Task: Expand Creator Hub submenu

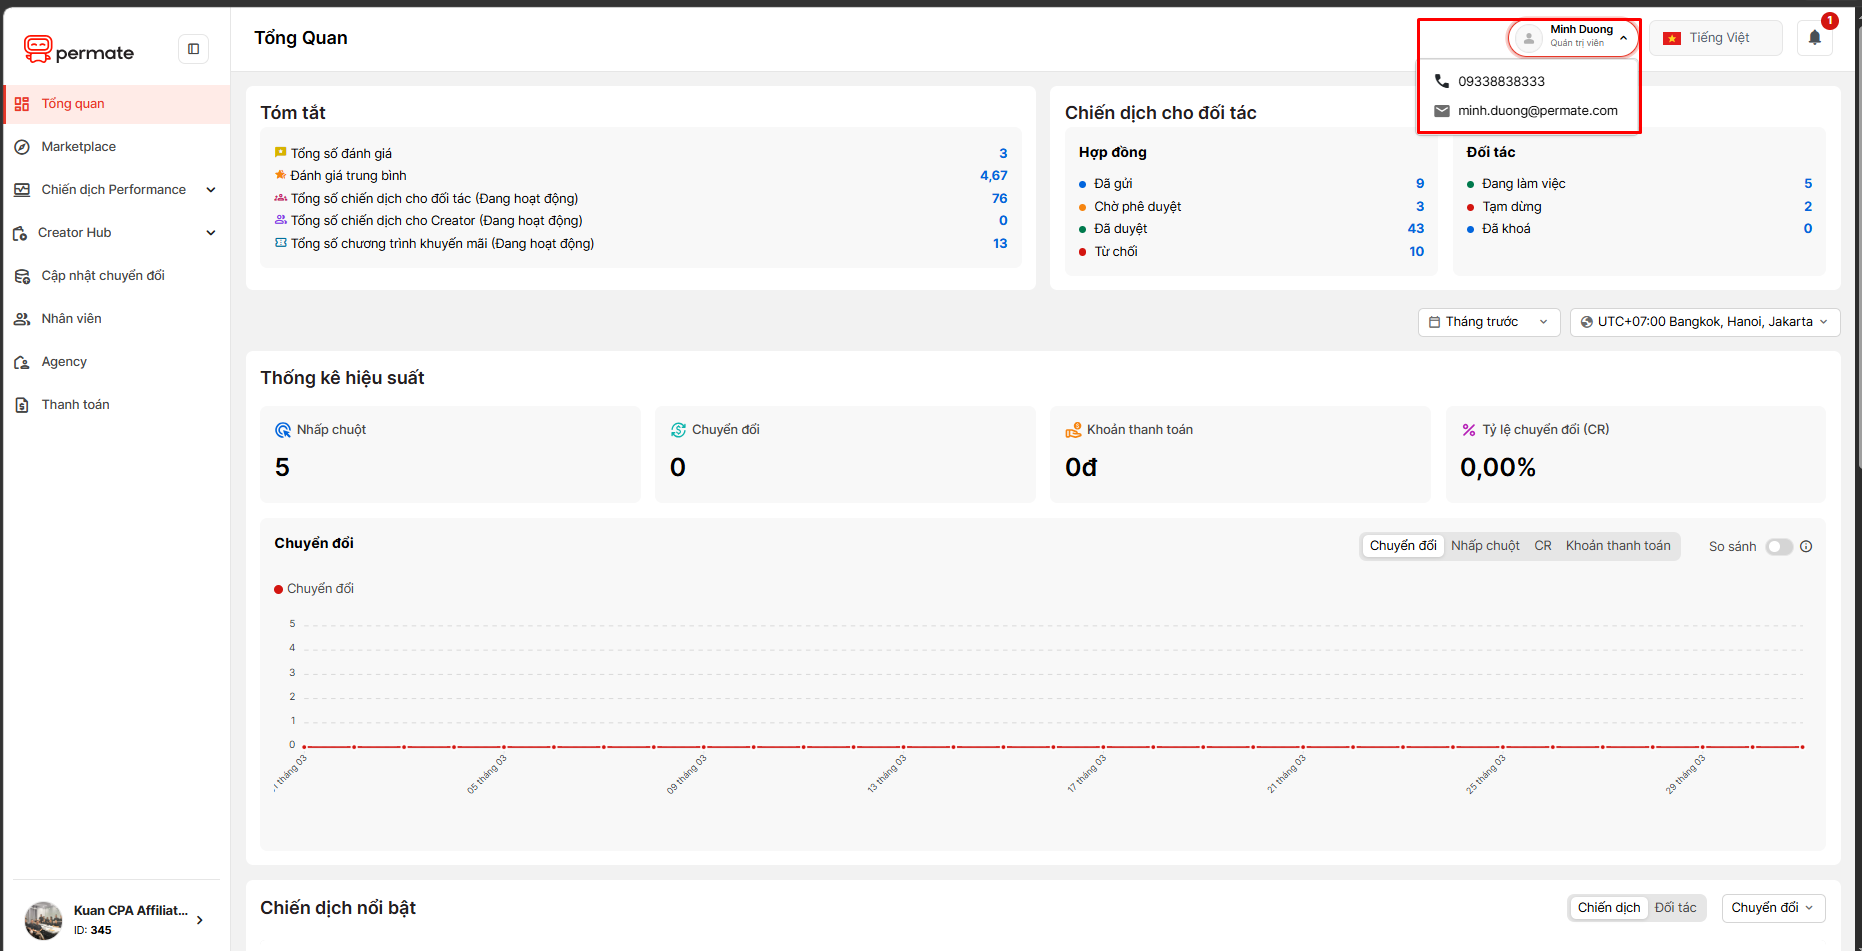Action: coord(211,233)
